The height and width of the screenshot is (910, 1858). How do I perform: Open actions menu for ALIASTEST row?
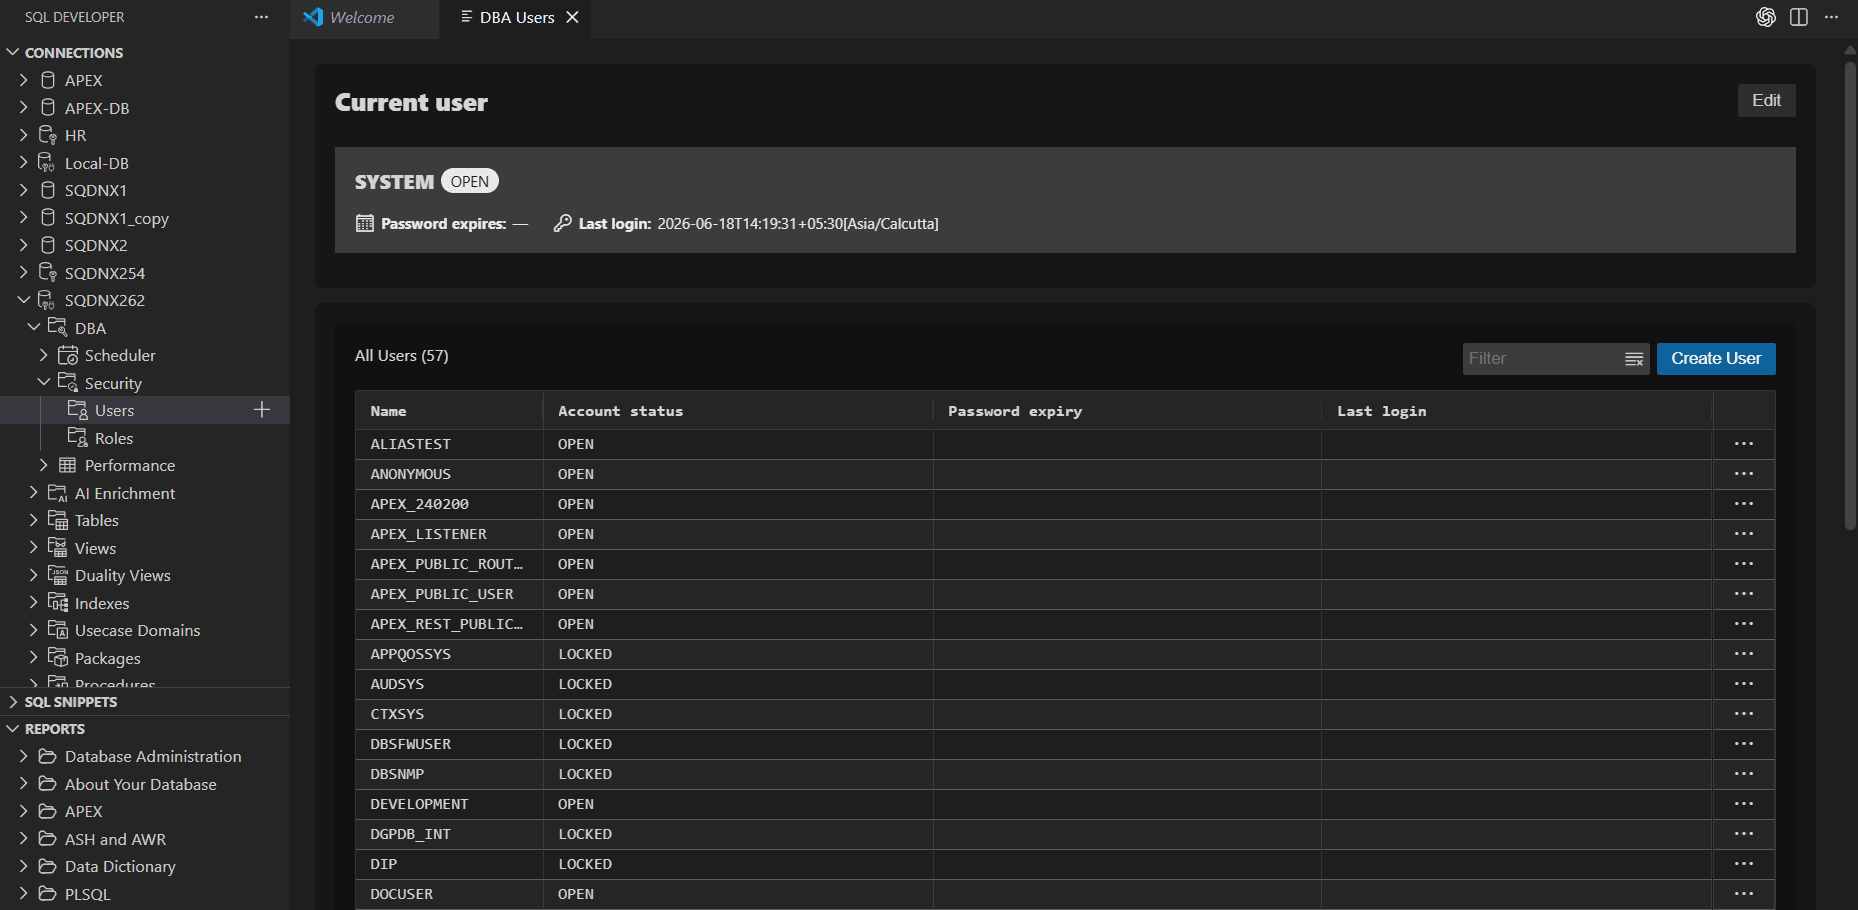(x=1744, y=444)
